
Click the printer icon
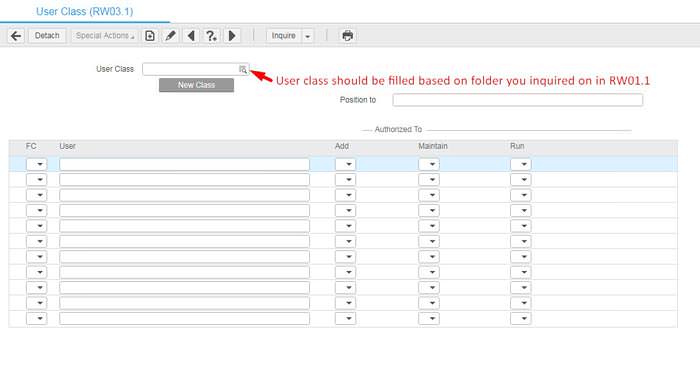point(347,36)
